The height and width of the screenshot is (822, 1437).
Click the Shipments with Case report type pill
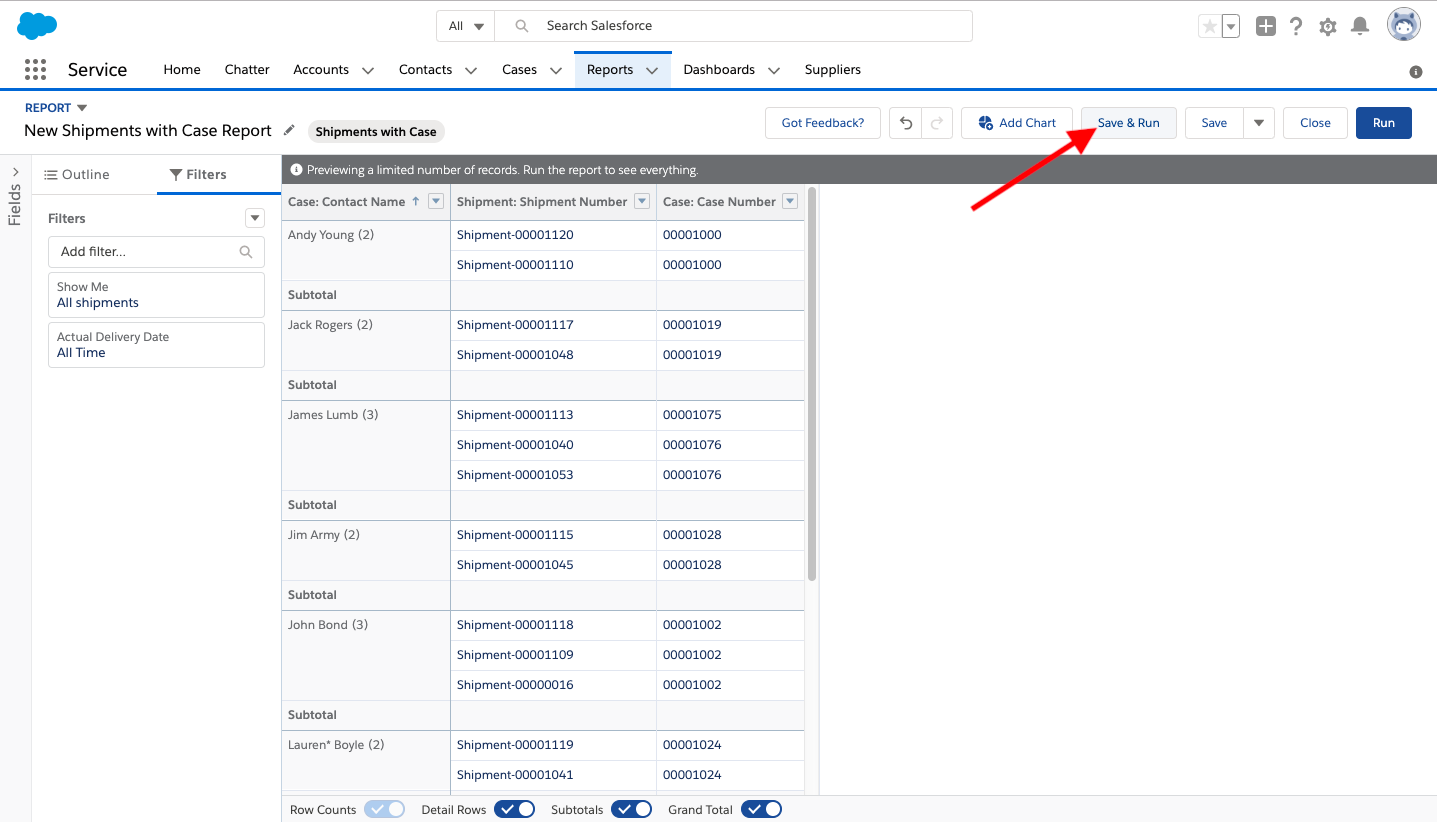[375, 131]
